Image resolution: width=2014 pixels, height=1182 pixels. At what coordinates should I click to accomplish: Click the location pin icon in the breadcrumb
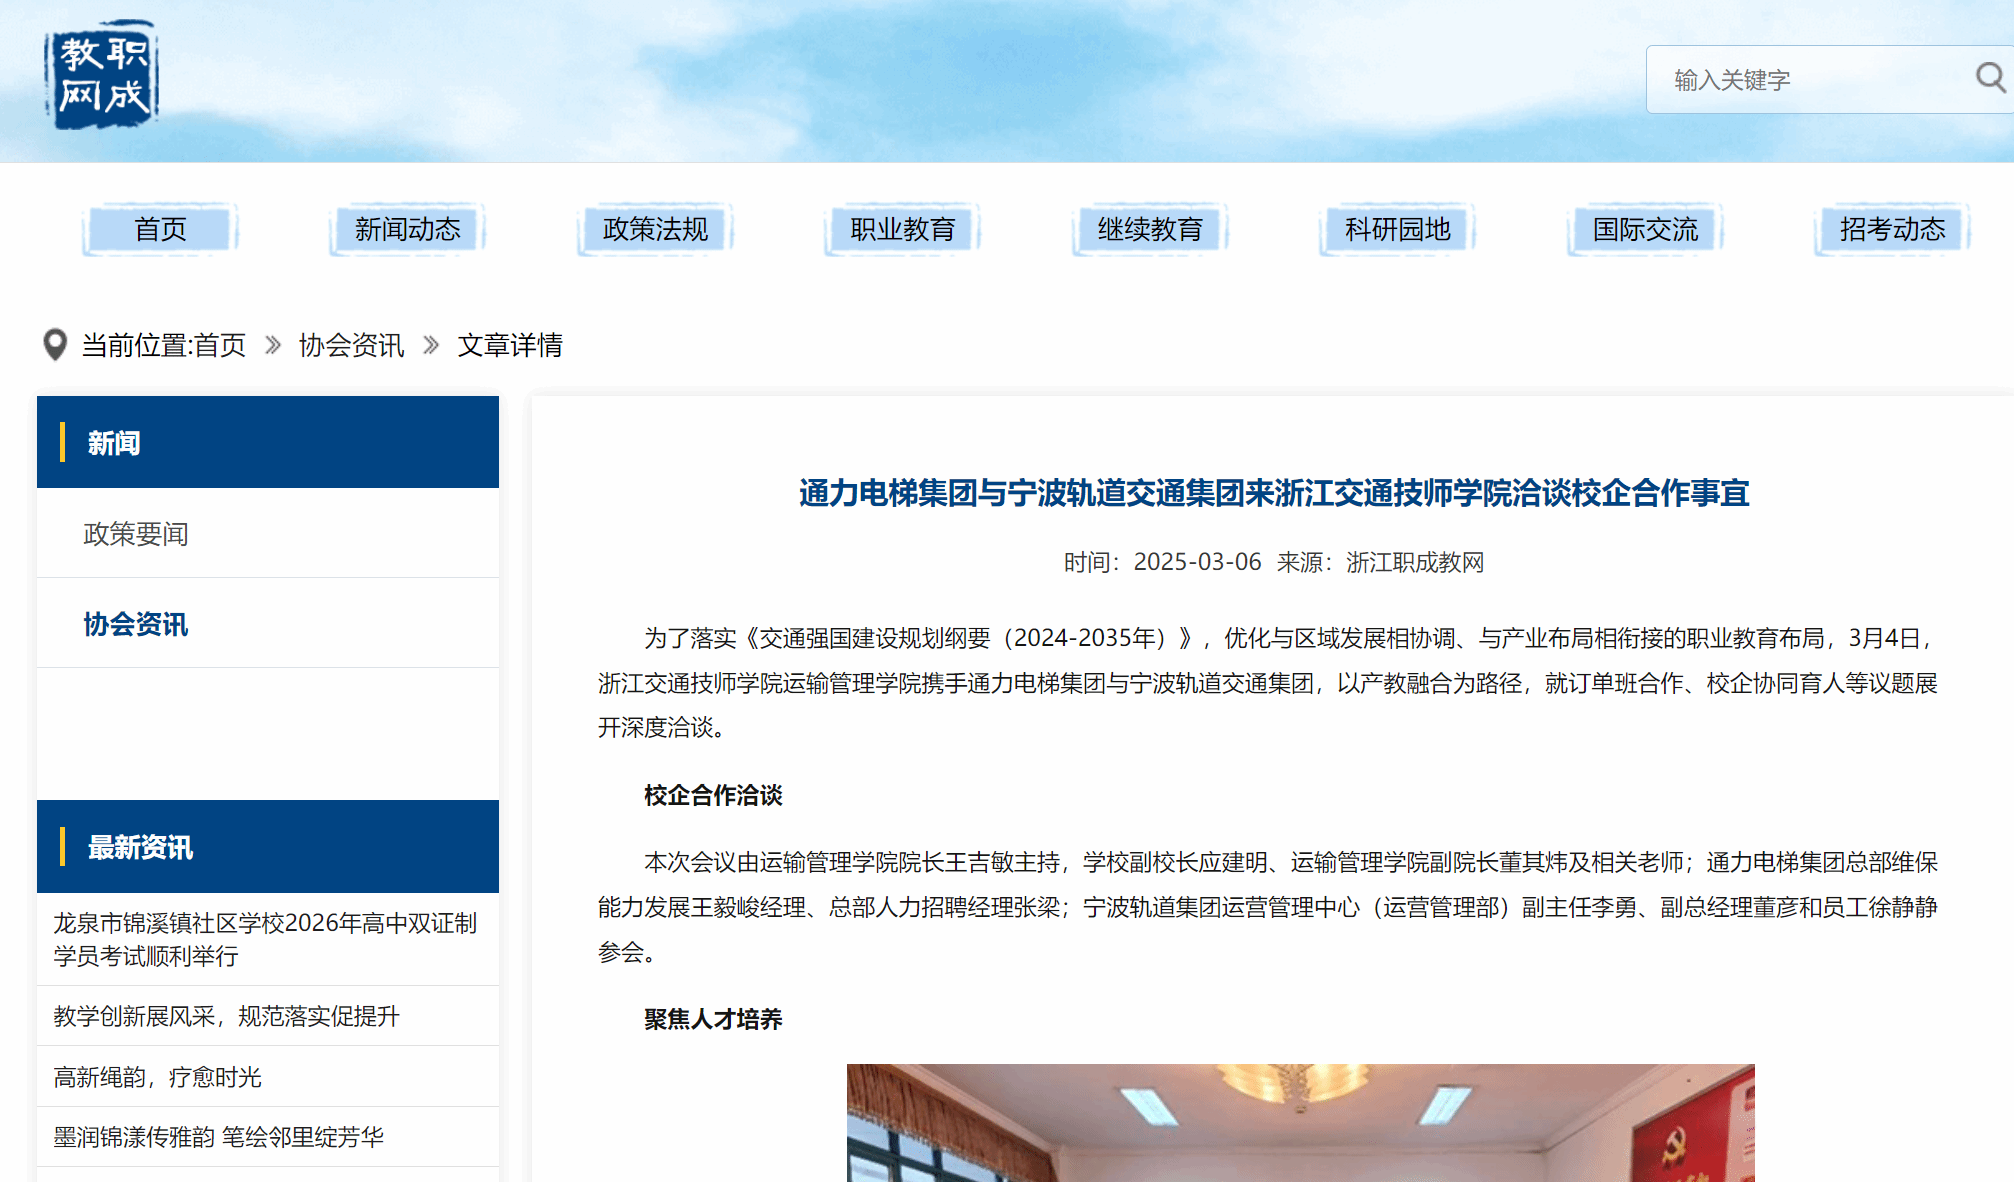click(x=55, y=345)
